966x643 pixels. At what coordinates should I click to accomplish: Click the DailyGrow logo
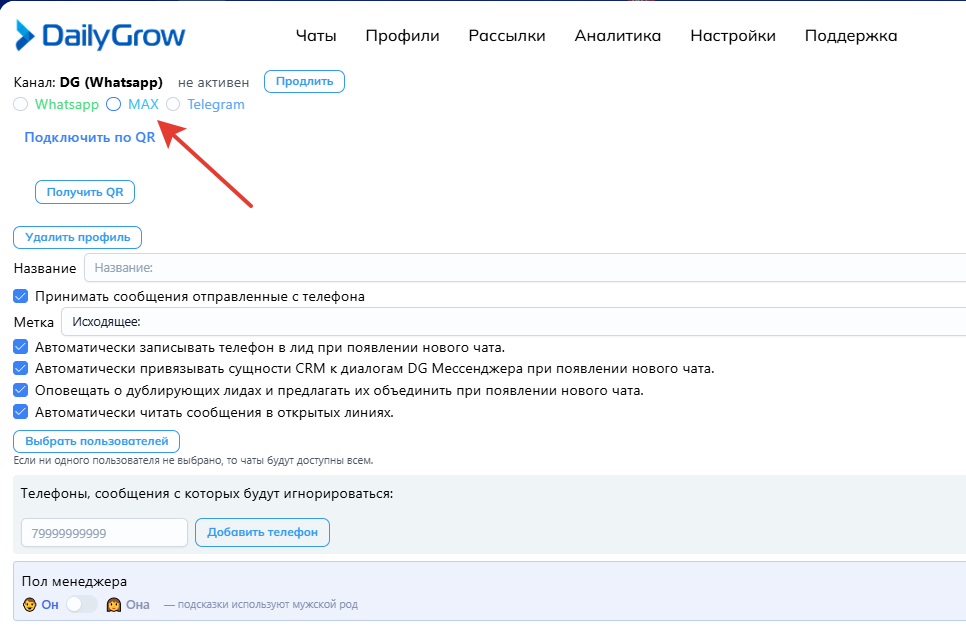click(x=100, y=36)
